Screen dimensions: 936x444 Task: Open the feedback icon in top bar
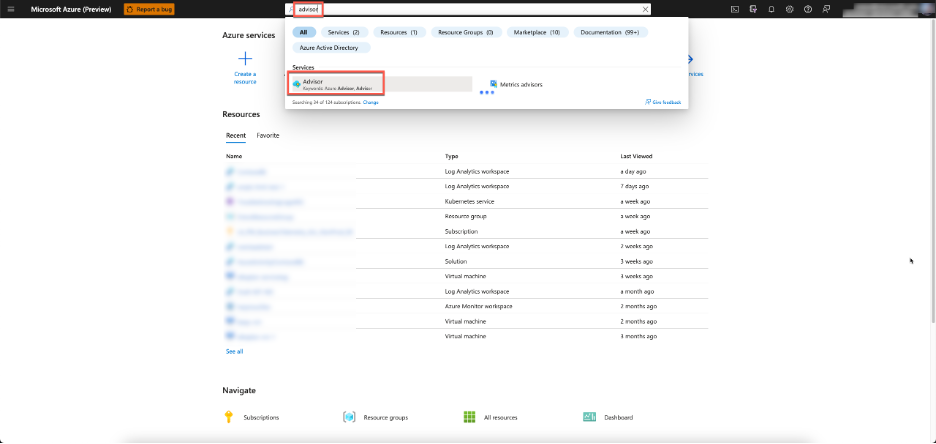coord(826,9)
